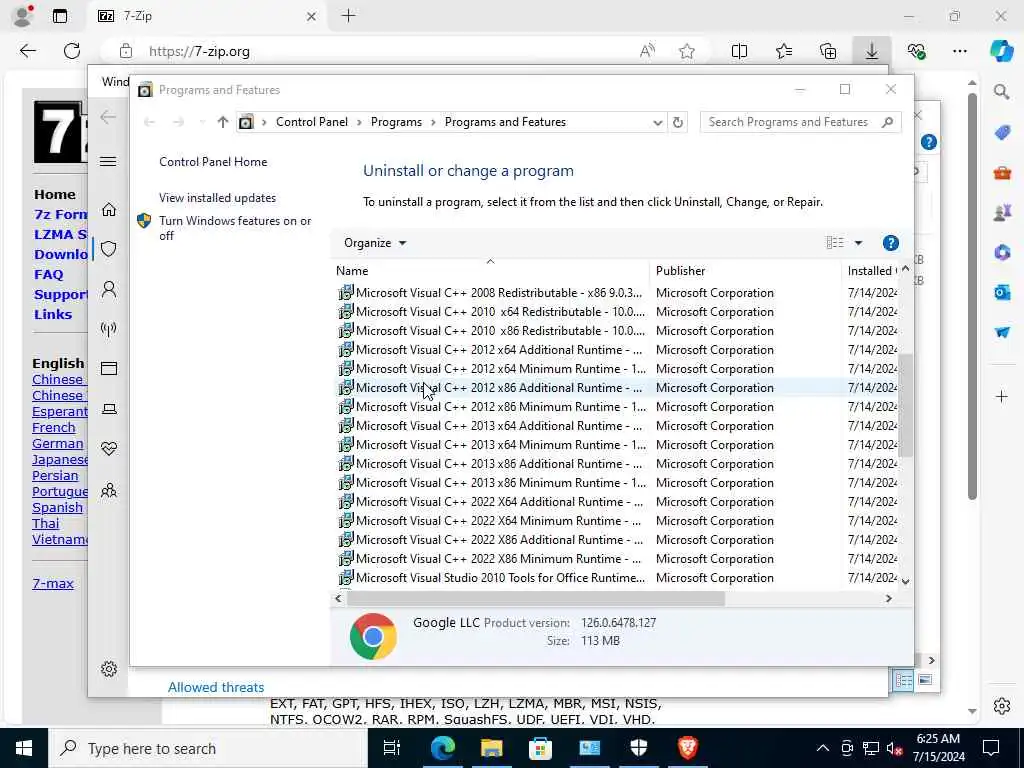Open Device security laptop icon
The image size is (1024, 768).
[x=109, y=409]
